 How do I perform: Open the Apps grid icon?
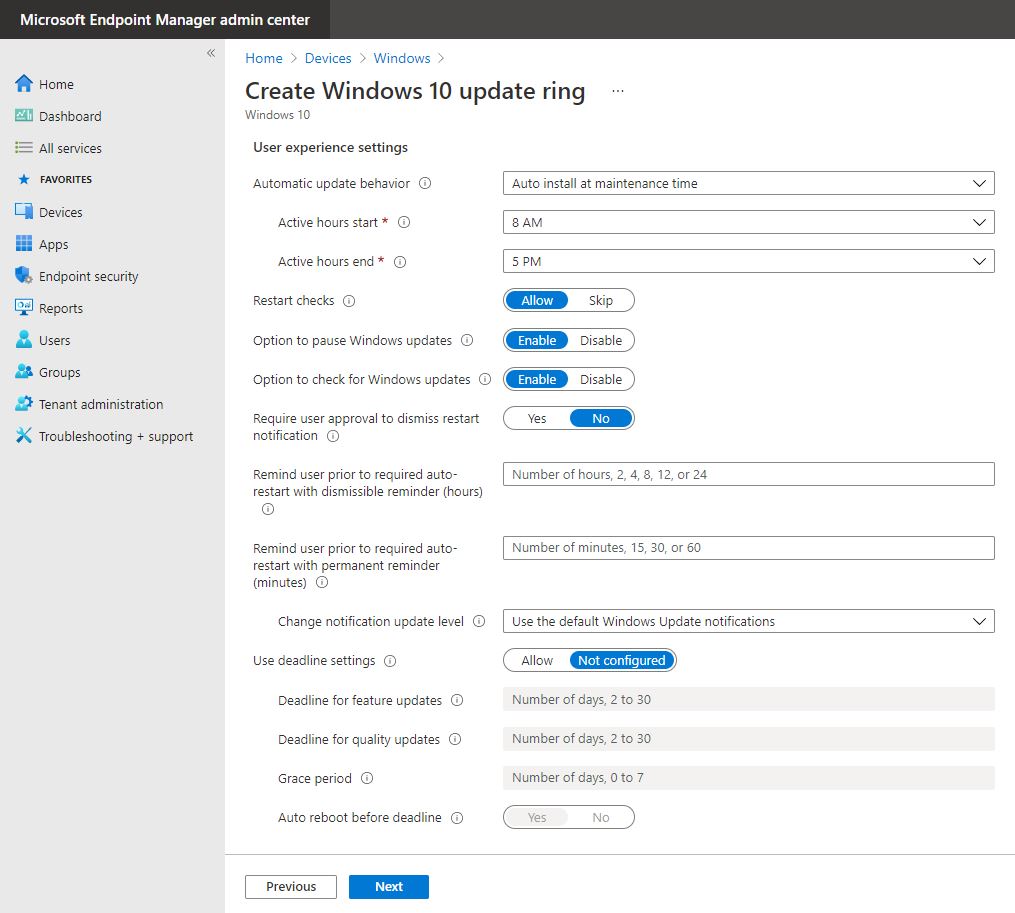[x=24, y=243]
